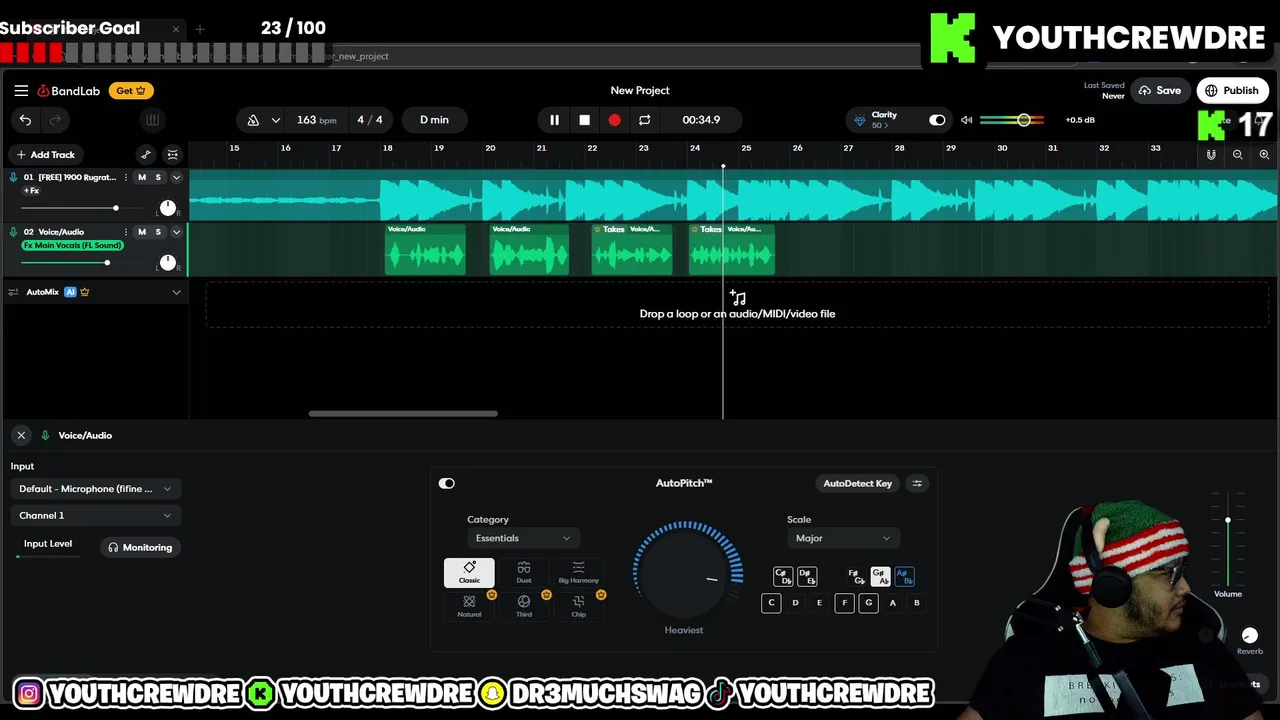The height and width of the screenshot is (720, 1280).
Task: Toggle the Clarity switch
Action: coord(937,120)
